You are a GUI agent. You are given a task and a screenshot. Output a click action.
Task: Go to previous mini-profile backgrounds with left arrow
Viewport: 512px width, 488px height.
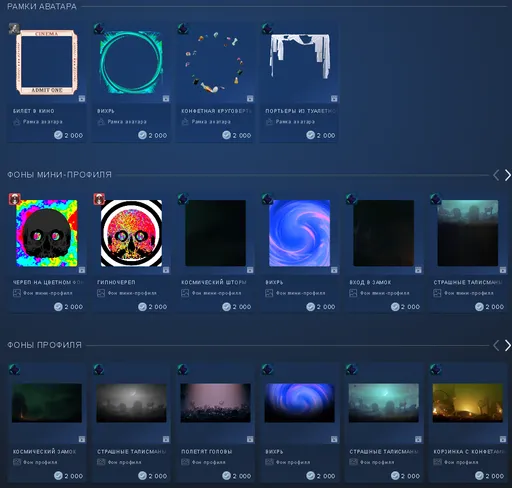tap(496, 175)
